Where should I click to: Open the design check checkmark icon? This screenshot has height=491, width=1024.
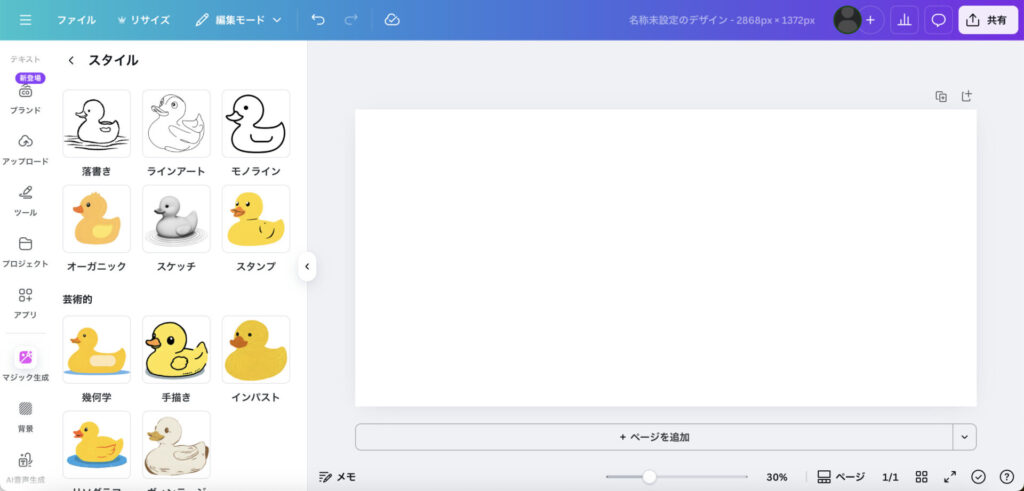pos(978,477)
